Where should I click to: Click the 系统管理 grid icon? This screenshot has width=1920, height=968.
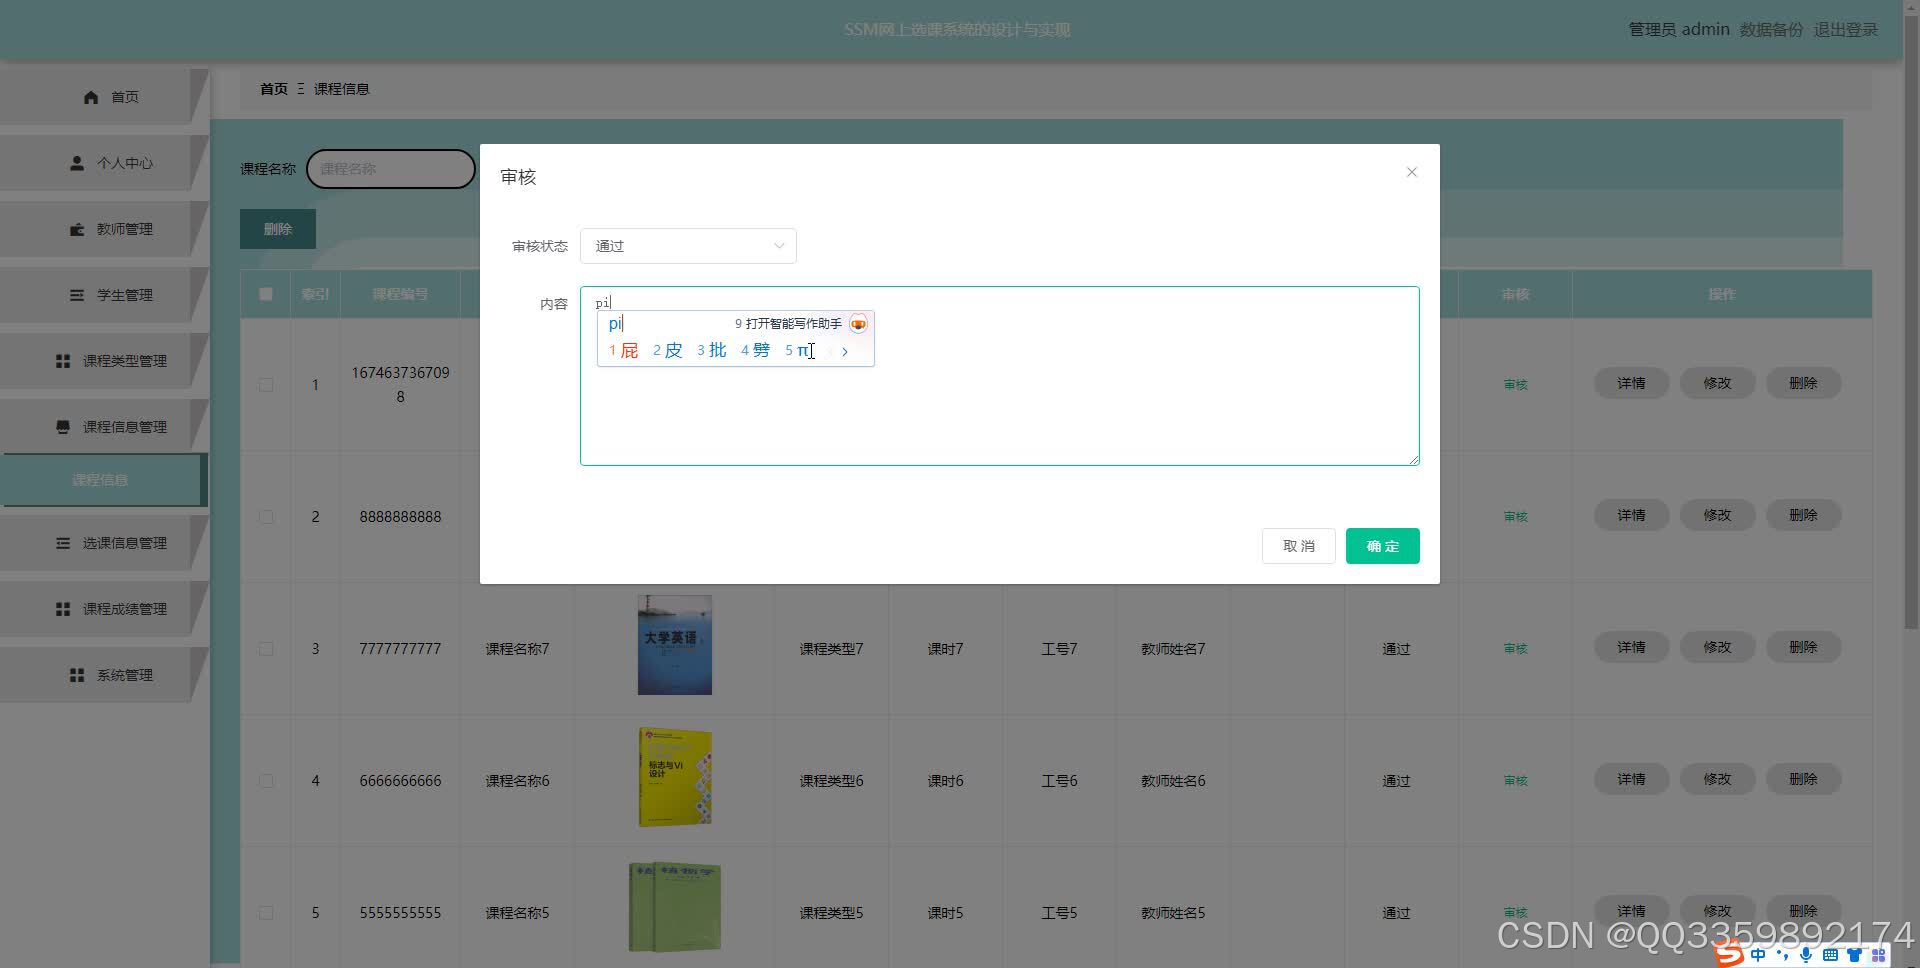click(x=77, y=675)
